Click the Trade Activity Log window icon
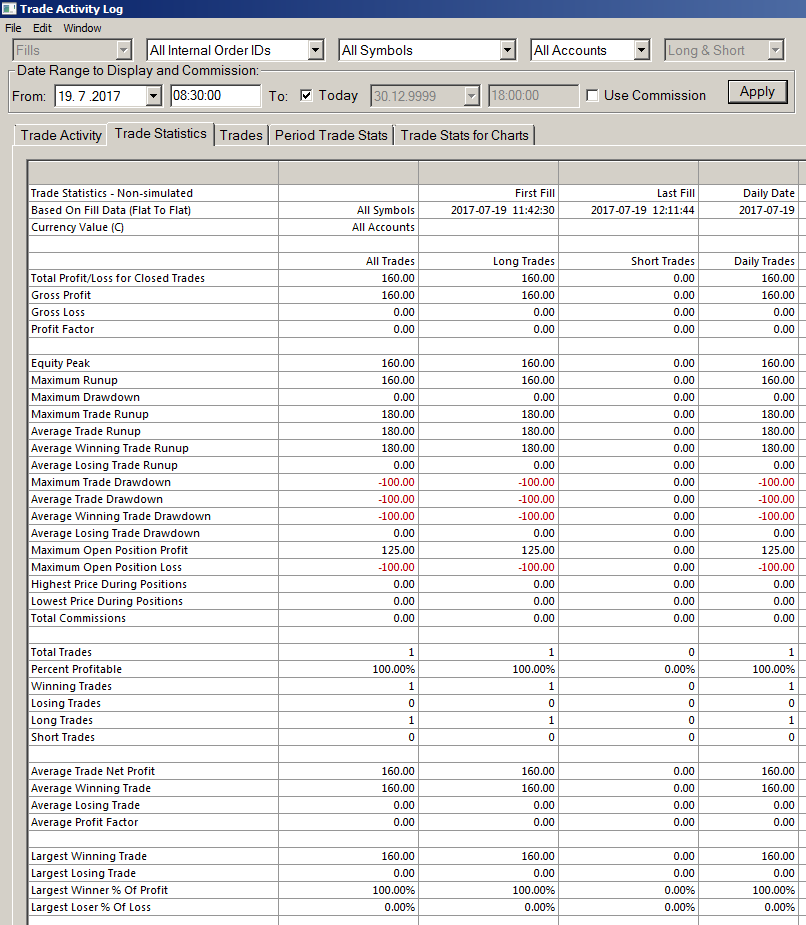Screen dimensions: 806x925 click(x=9, y=9)
